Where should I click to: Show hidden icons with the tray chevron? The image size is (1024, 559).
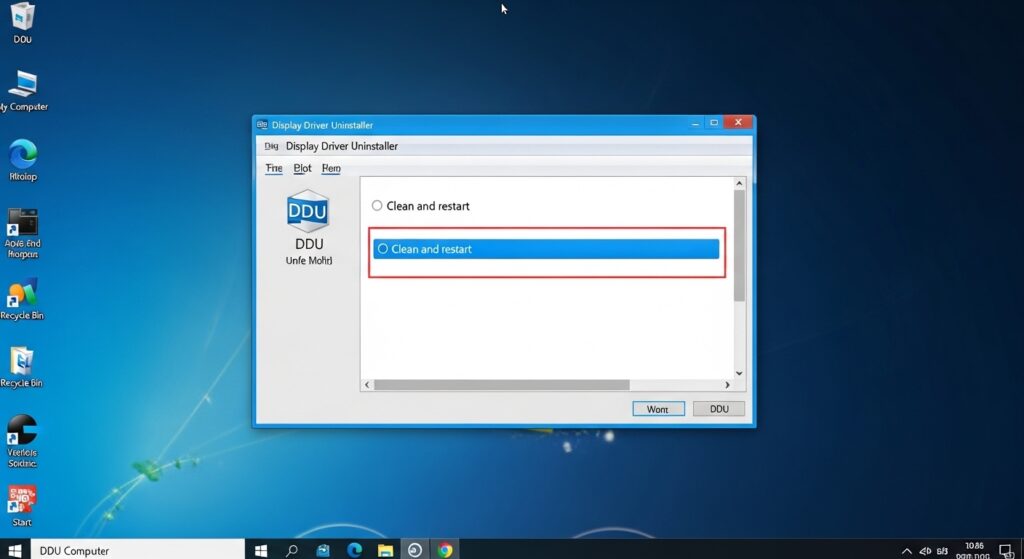point(906,551)
